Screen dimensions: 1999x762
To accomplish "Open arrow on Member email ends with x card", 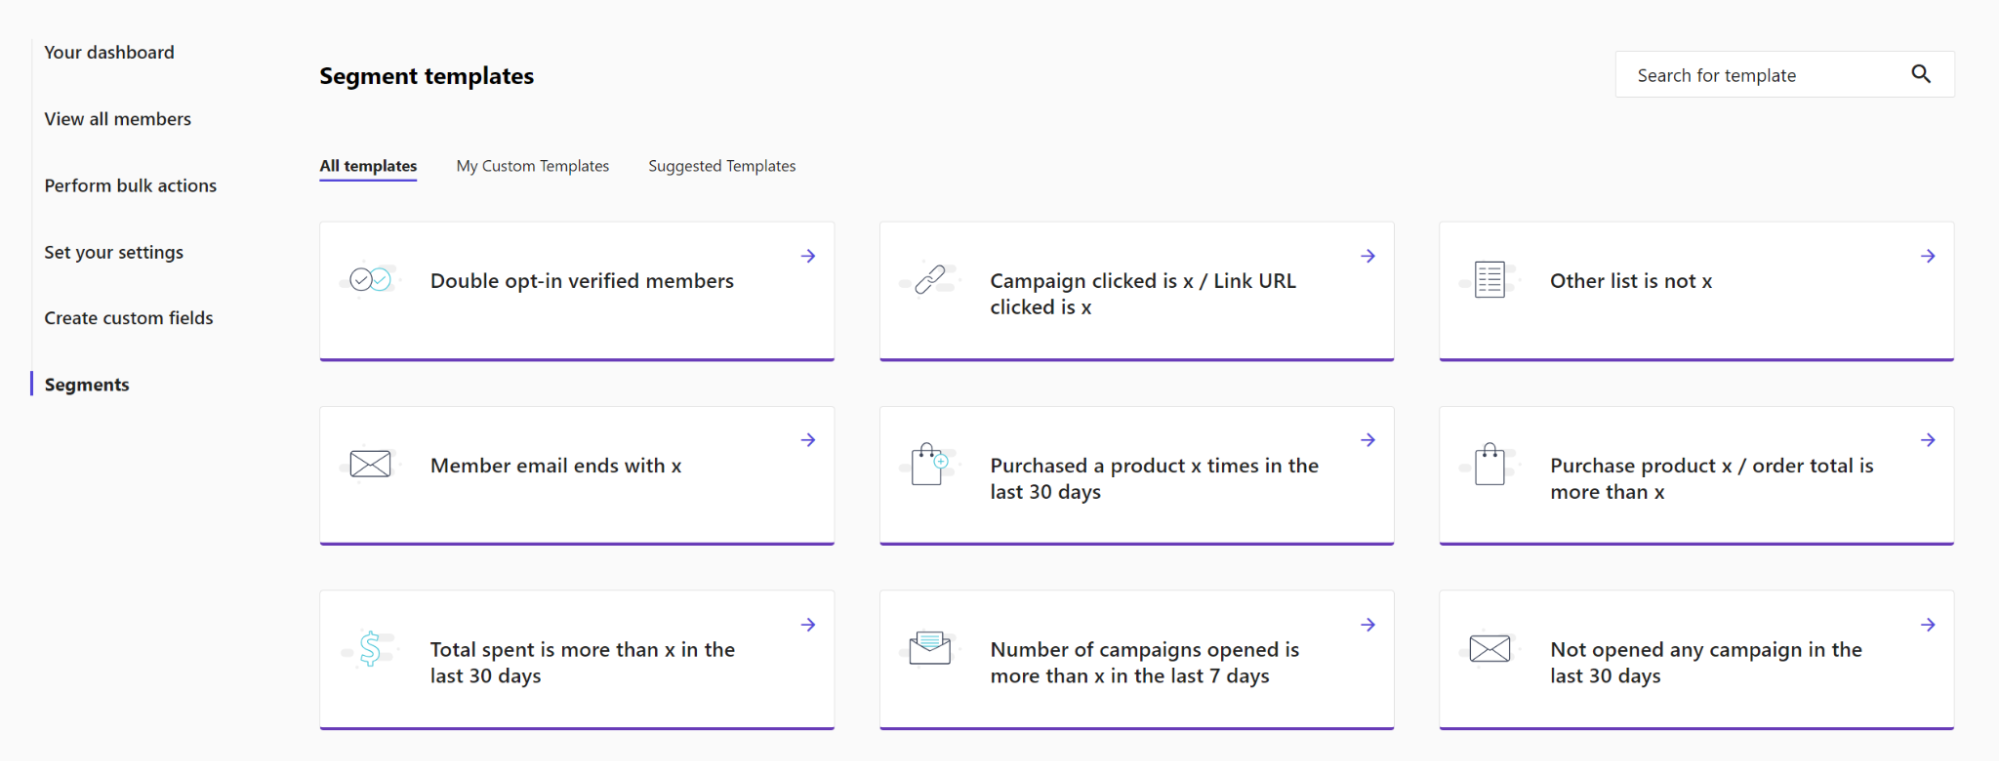I will [x=808, y=440].
